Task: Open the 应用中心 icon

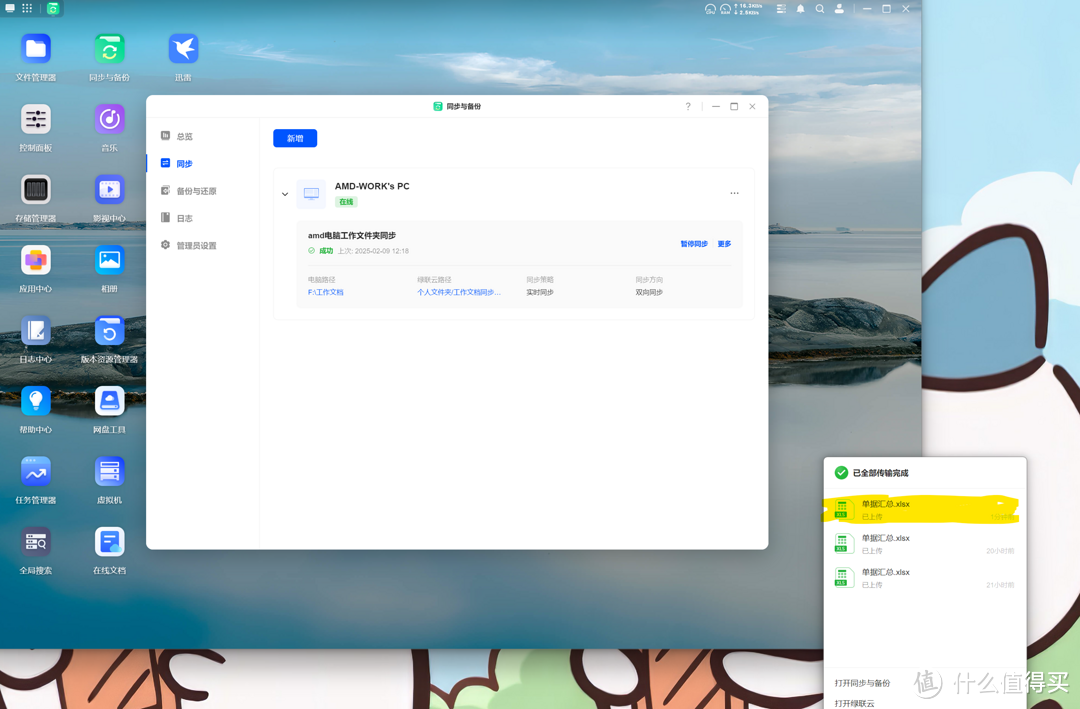Action: (36, 261)
